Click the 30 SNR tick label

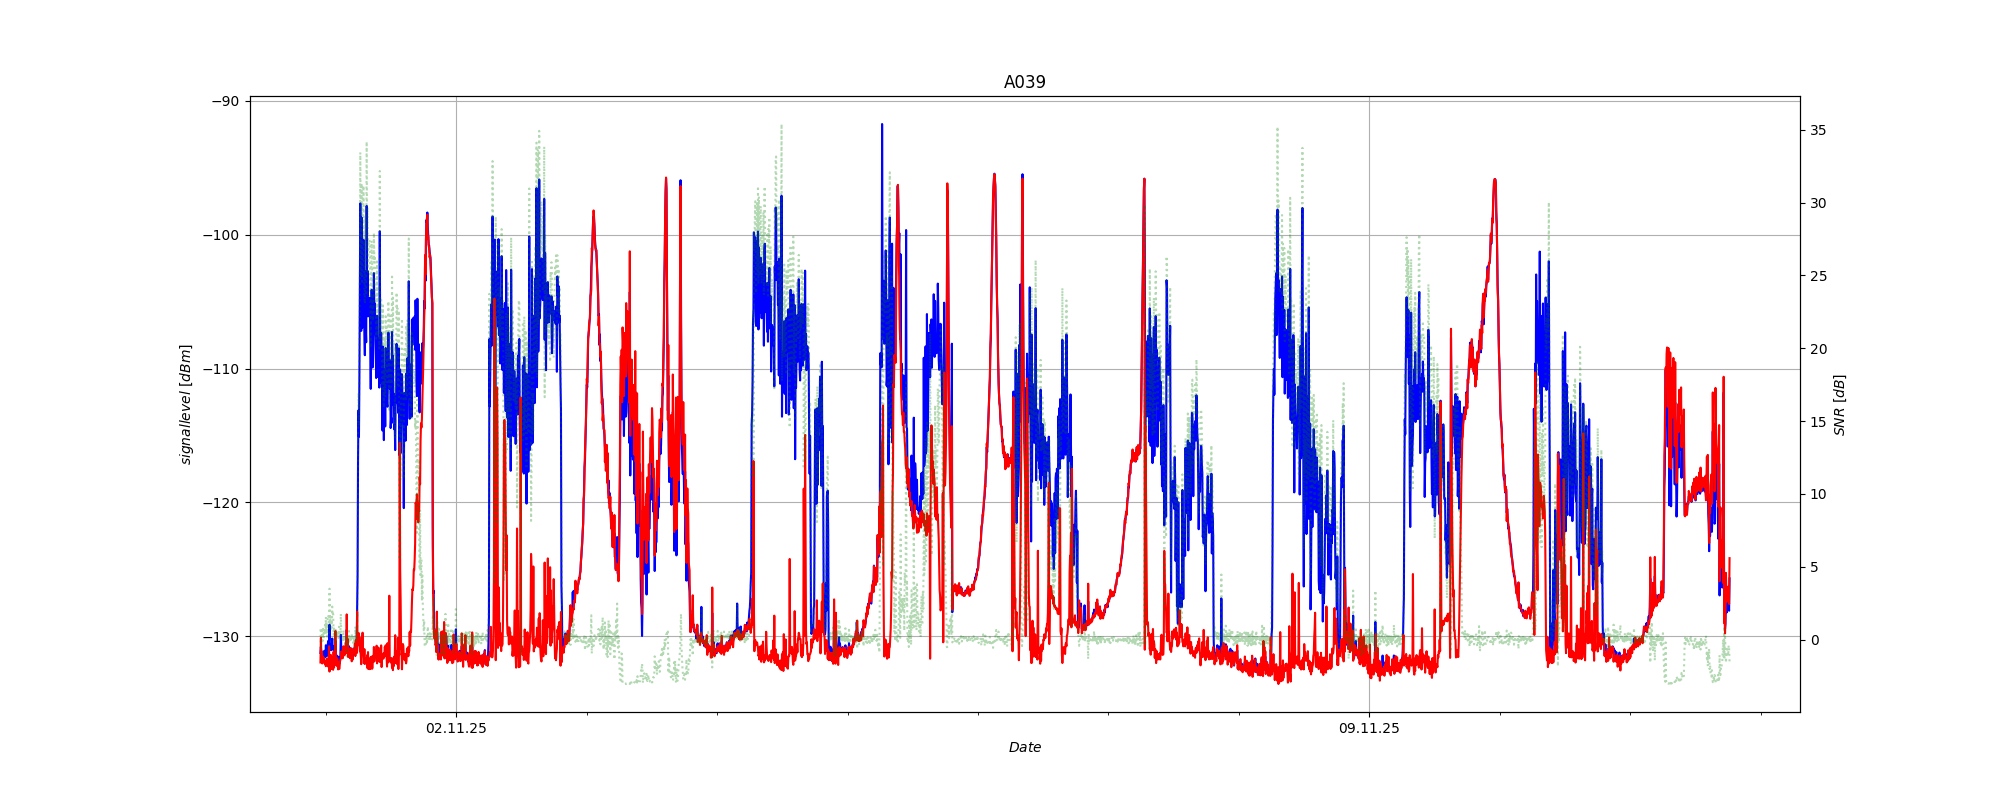[x=1817, y=204]
